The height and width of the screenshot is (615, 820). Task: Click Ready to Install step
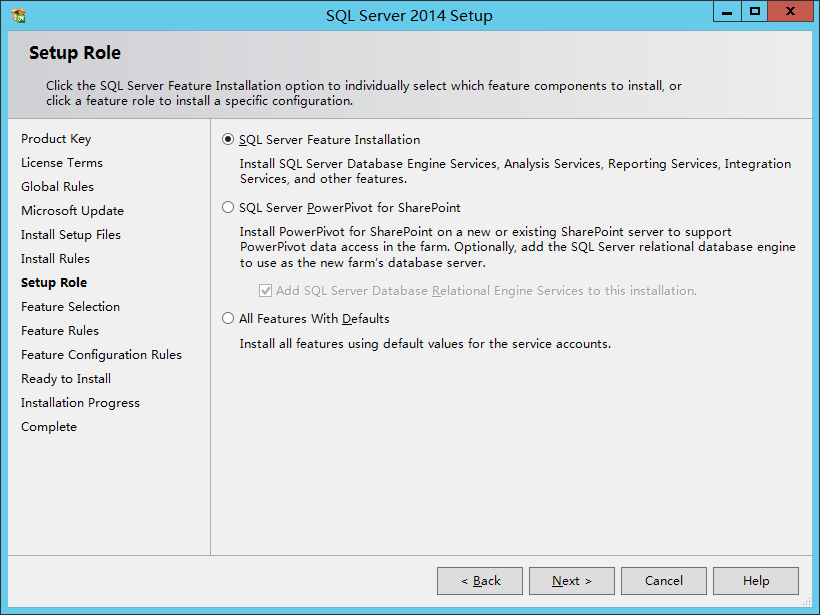[66, 379]
